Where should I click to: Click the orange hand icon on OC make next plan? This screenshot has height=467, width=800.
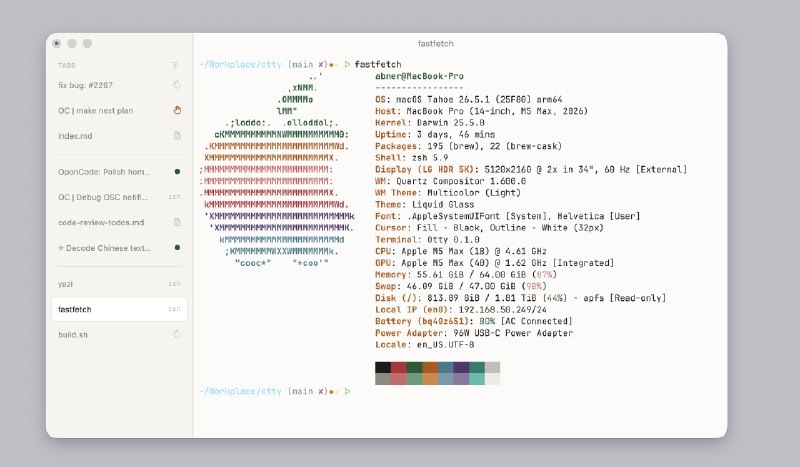coord(177,110)
